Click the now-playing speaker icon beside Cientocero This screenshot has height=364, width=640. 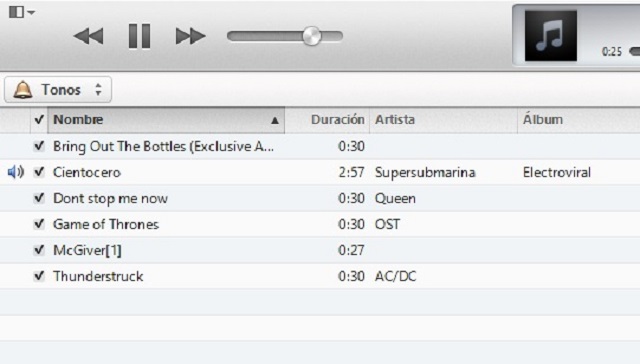(x=16, y=172)
